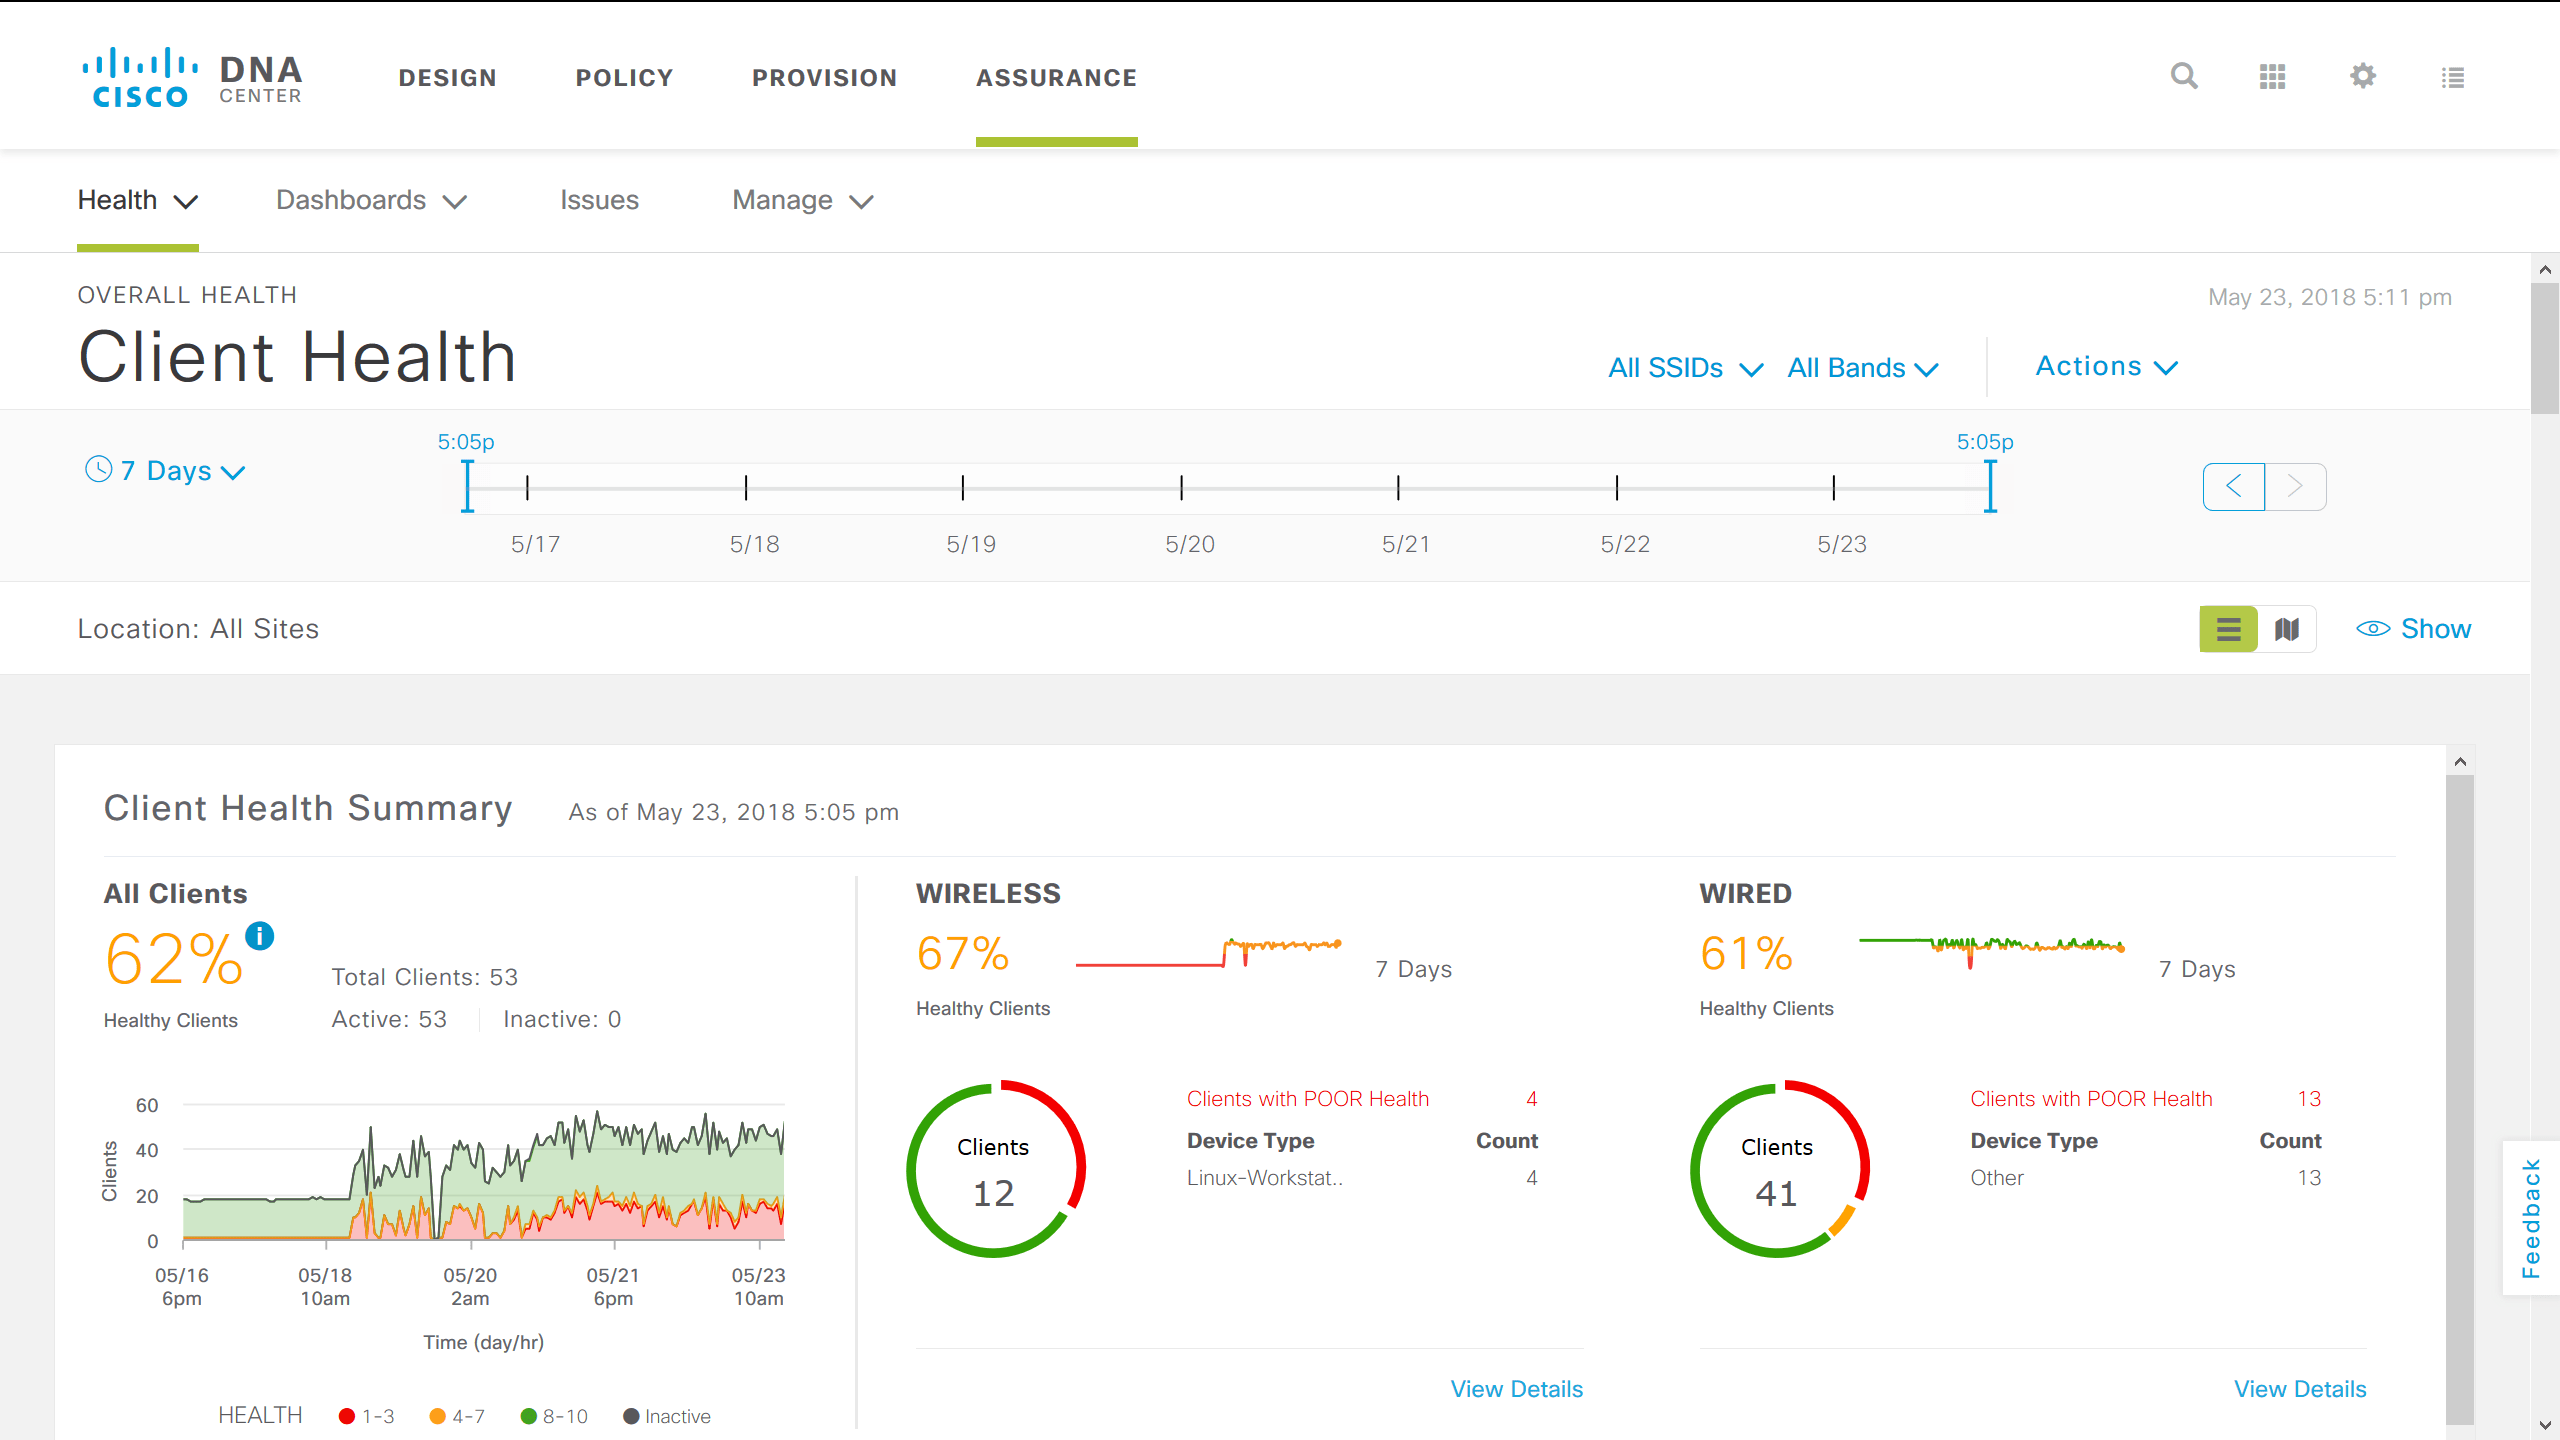Click the notifications list icon

point(2452,76)
